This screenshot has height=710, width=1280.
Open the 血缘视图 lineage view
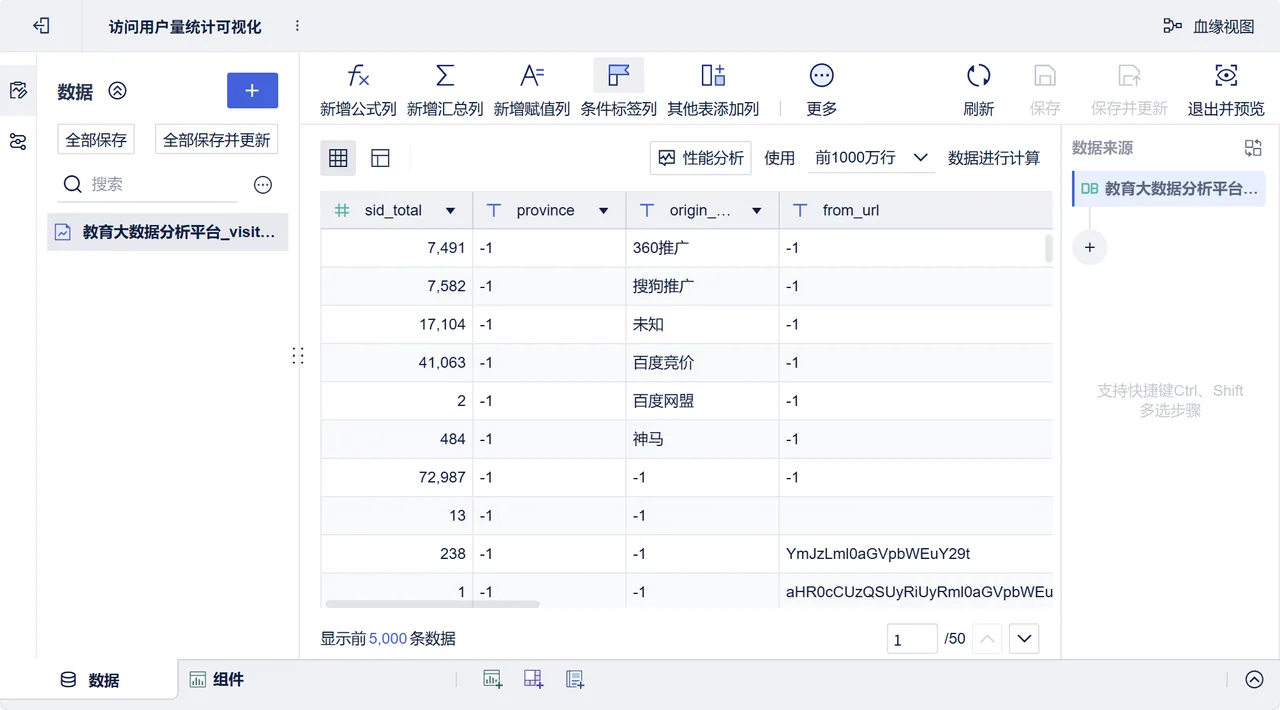[1209, 26]
